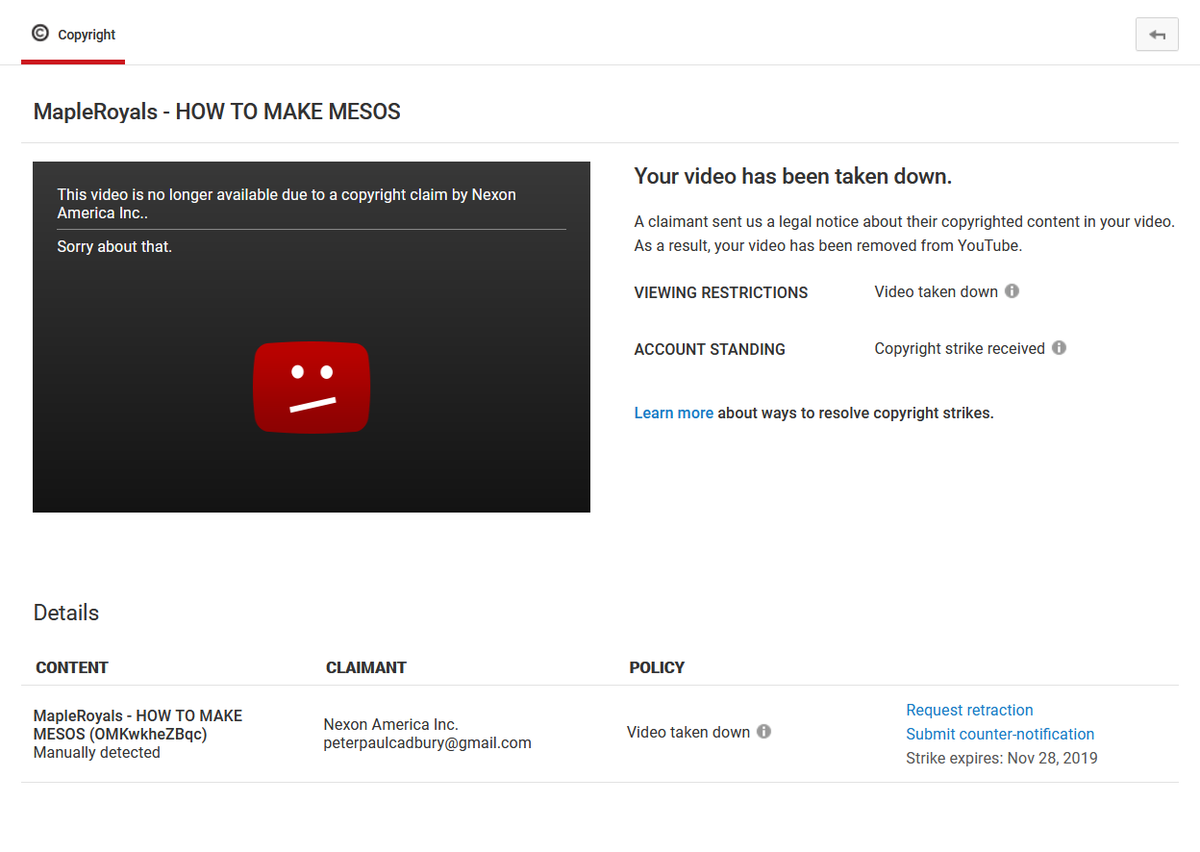Open Learn more about copyright strikes
Image resolution: width=1200 pixels, height=852 pixels.
pos(674,413)
